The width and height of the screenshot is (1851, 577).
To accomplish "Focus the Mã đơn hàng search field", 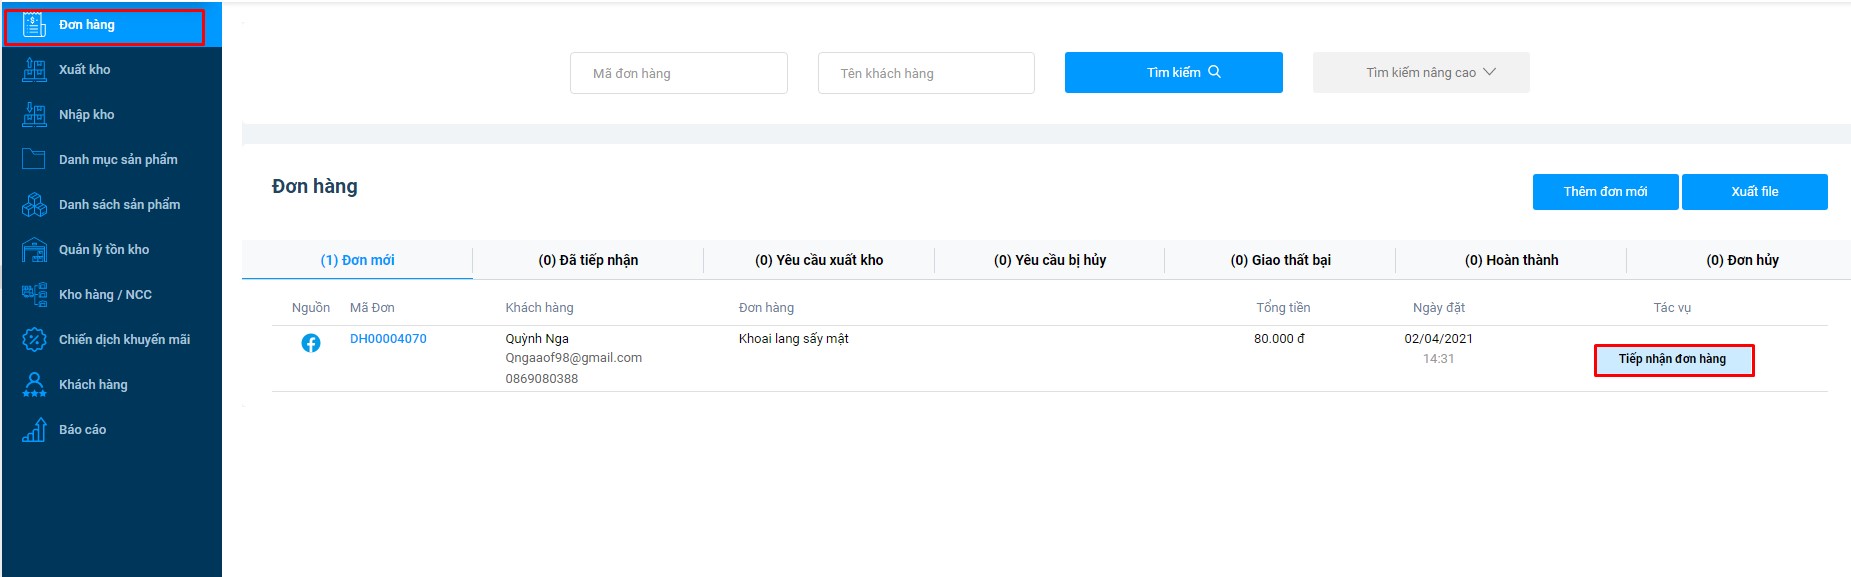I will point(679,73).
